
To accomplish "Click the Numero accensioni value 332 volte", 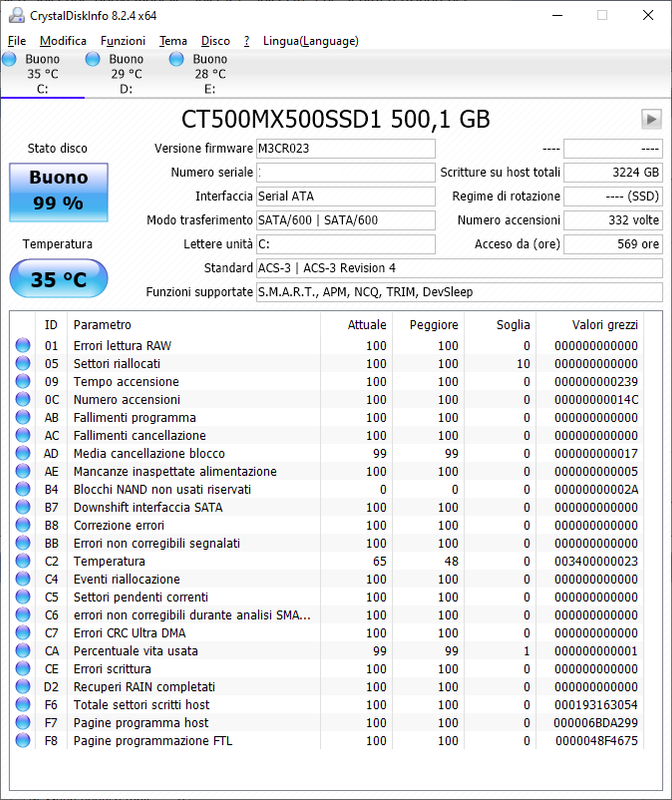I will pos(613,220).
